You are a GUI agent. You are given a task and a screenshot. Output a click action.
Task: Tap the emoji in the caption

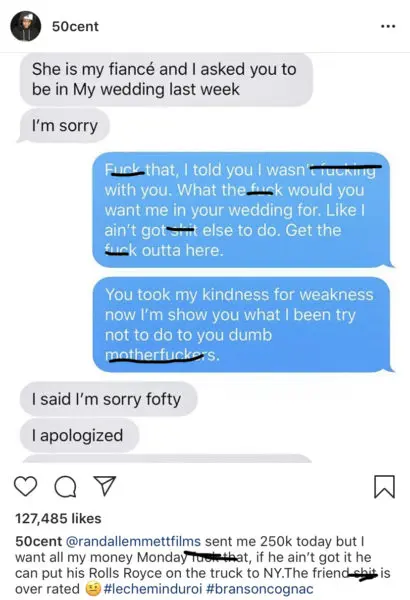click(x=92, y=589)
